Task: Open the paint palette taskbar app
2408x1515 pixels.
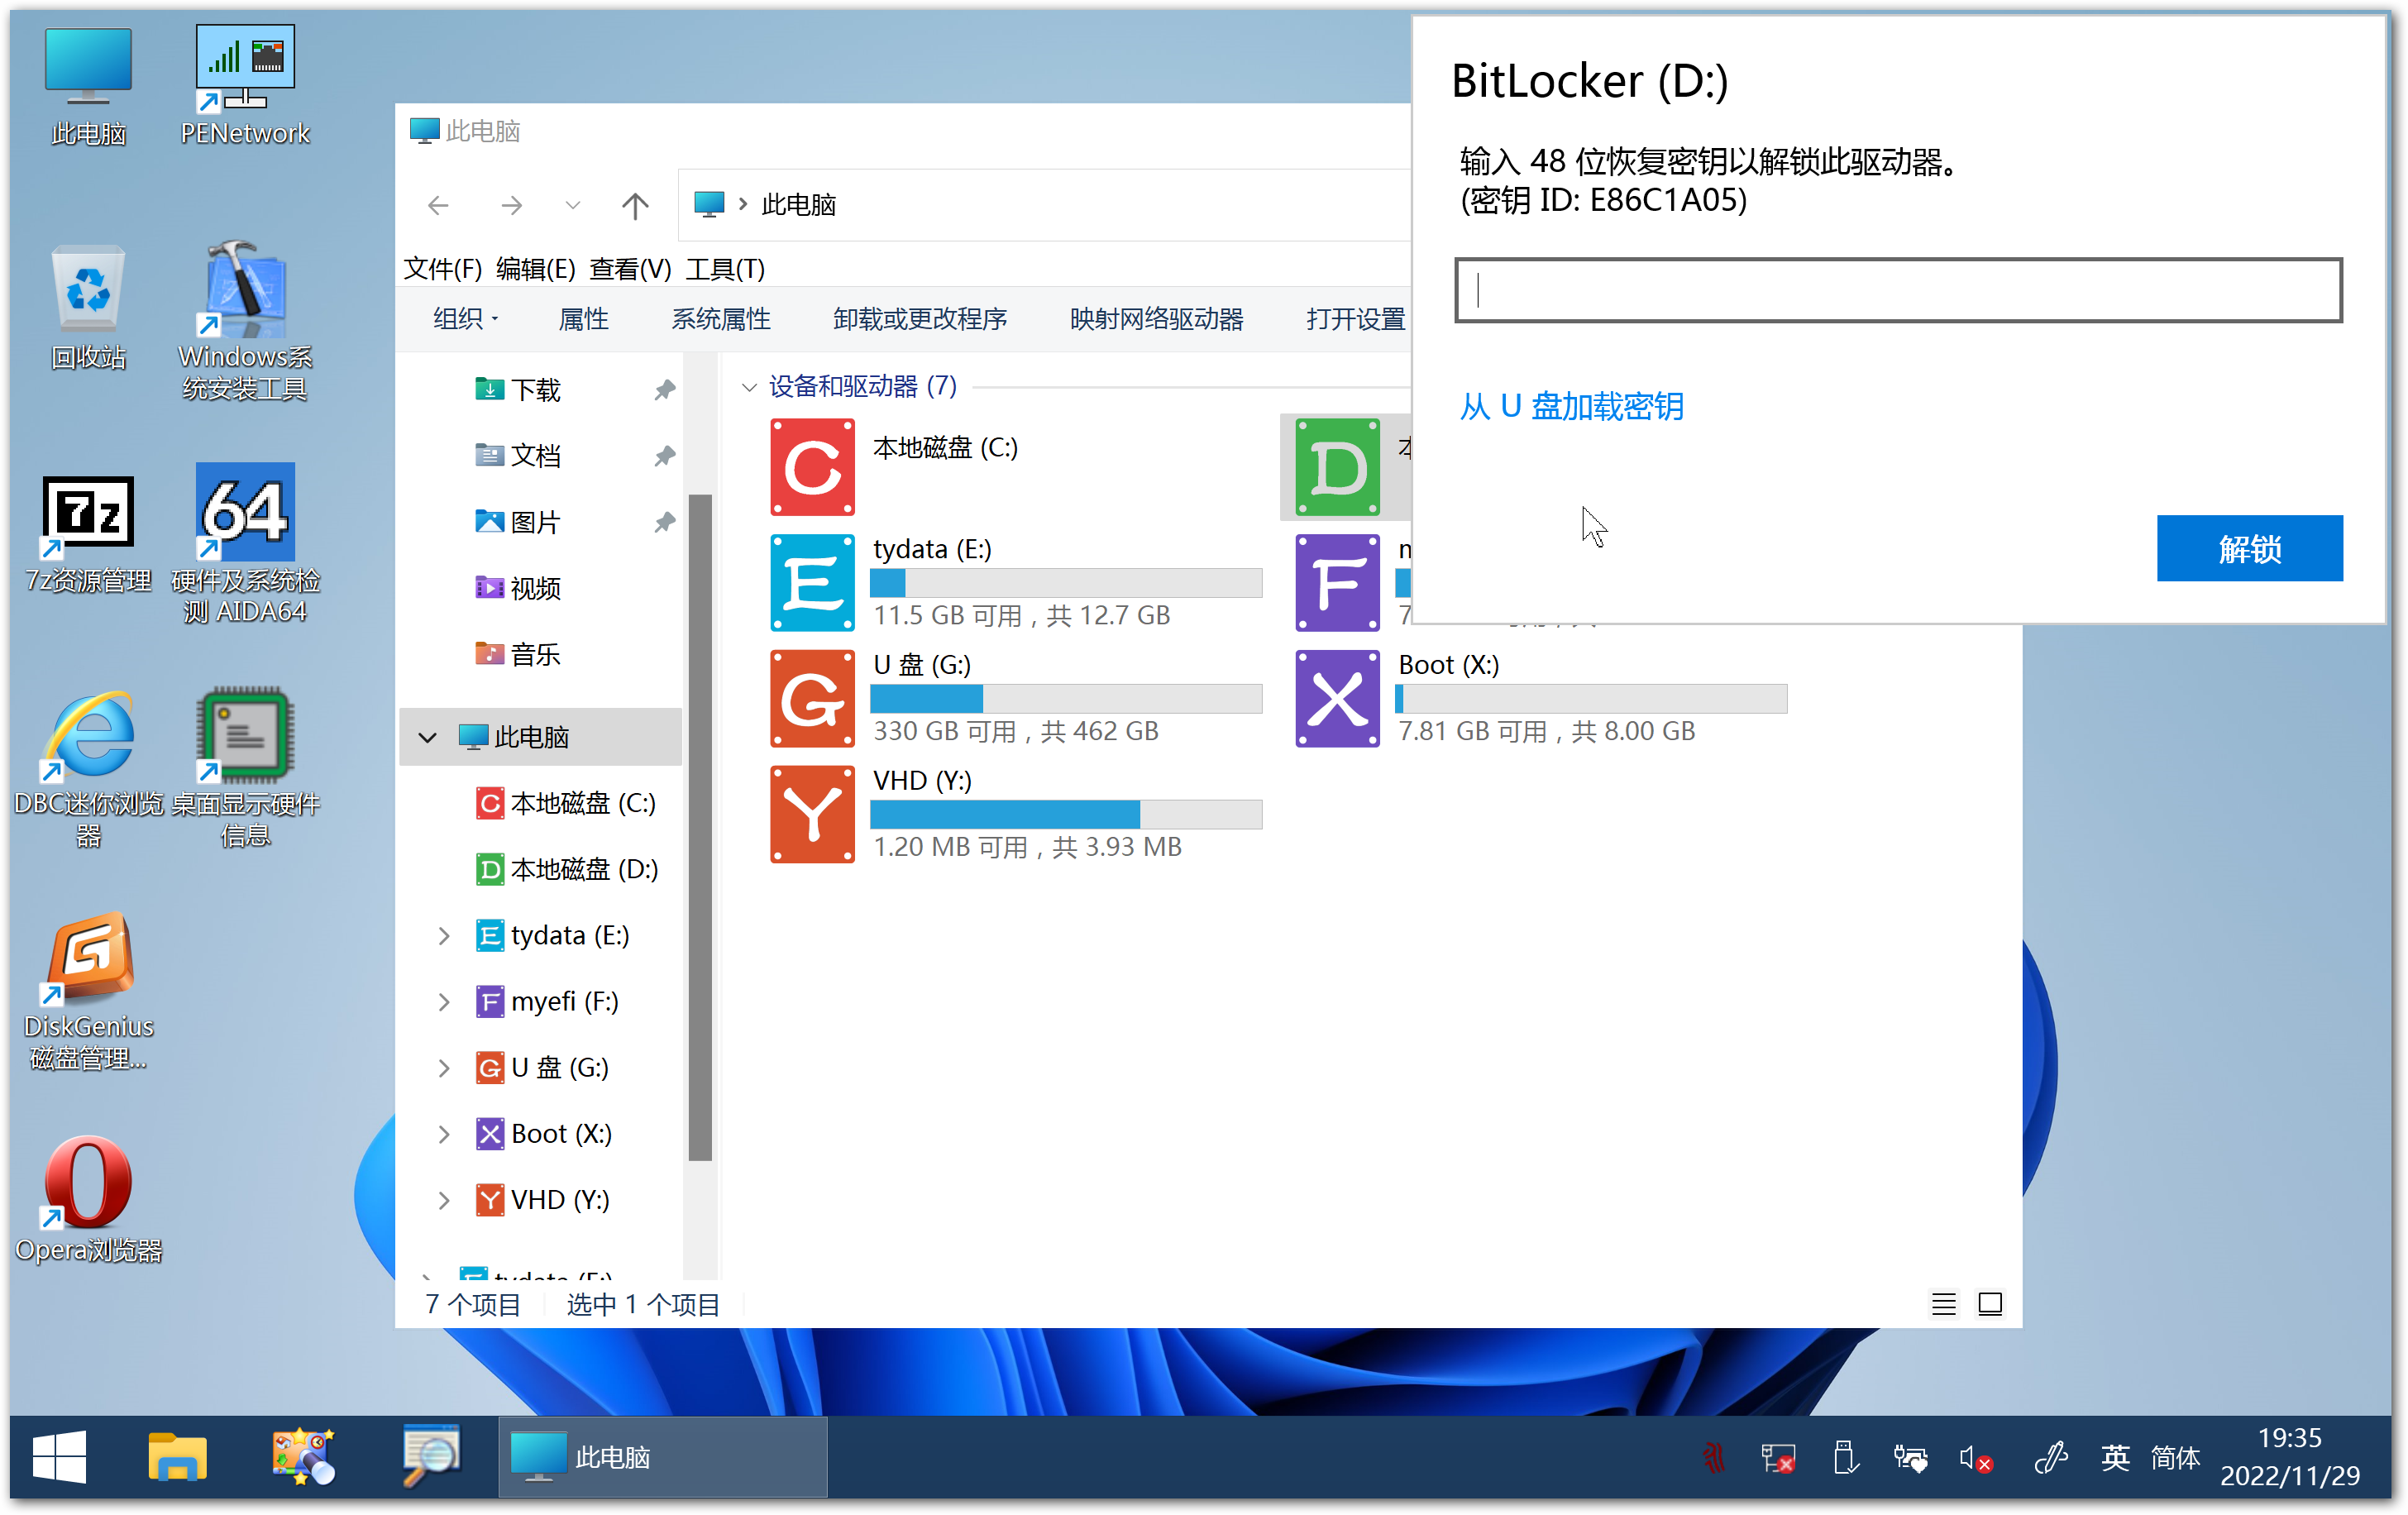Action: (x=303, y=1456)
